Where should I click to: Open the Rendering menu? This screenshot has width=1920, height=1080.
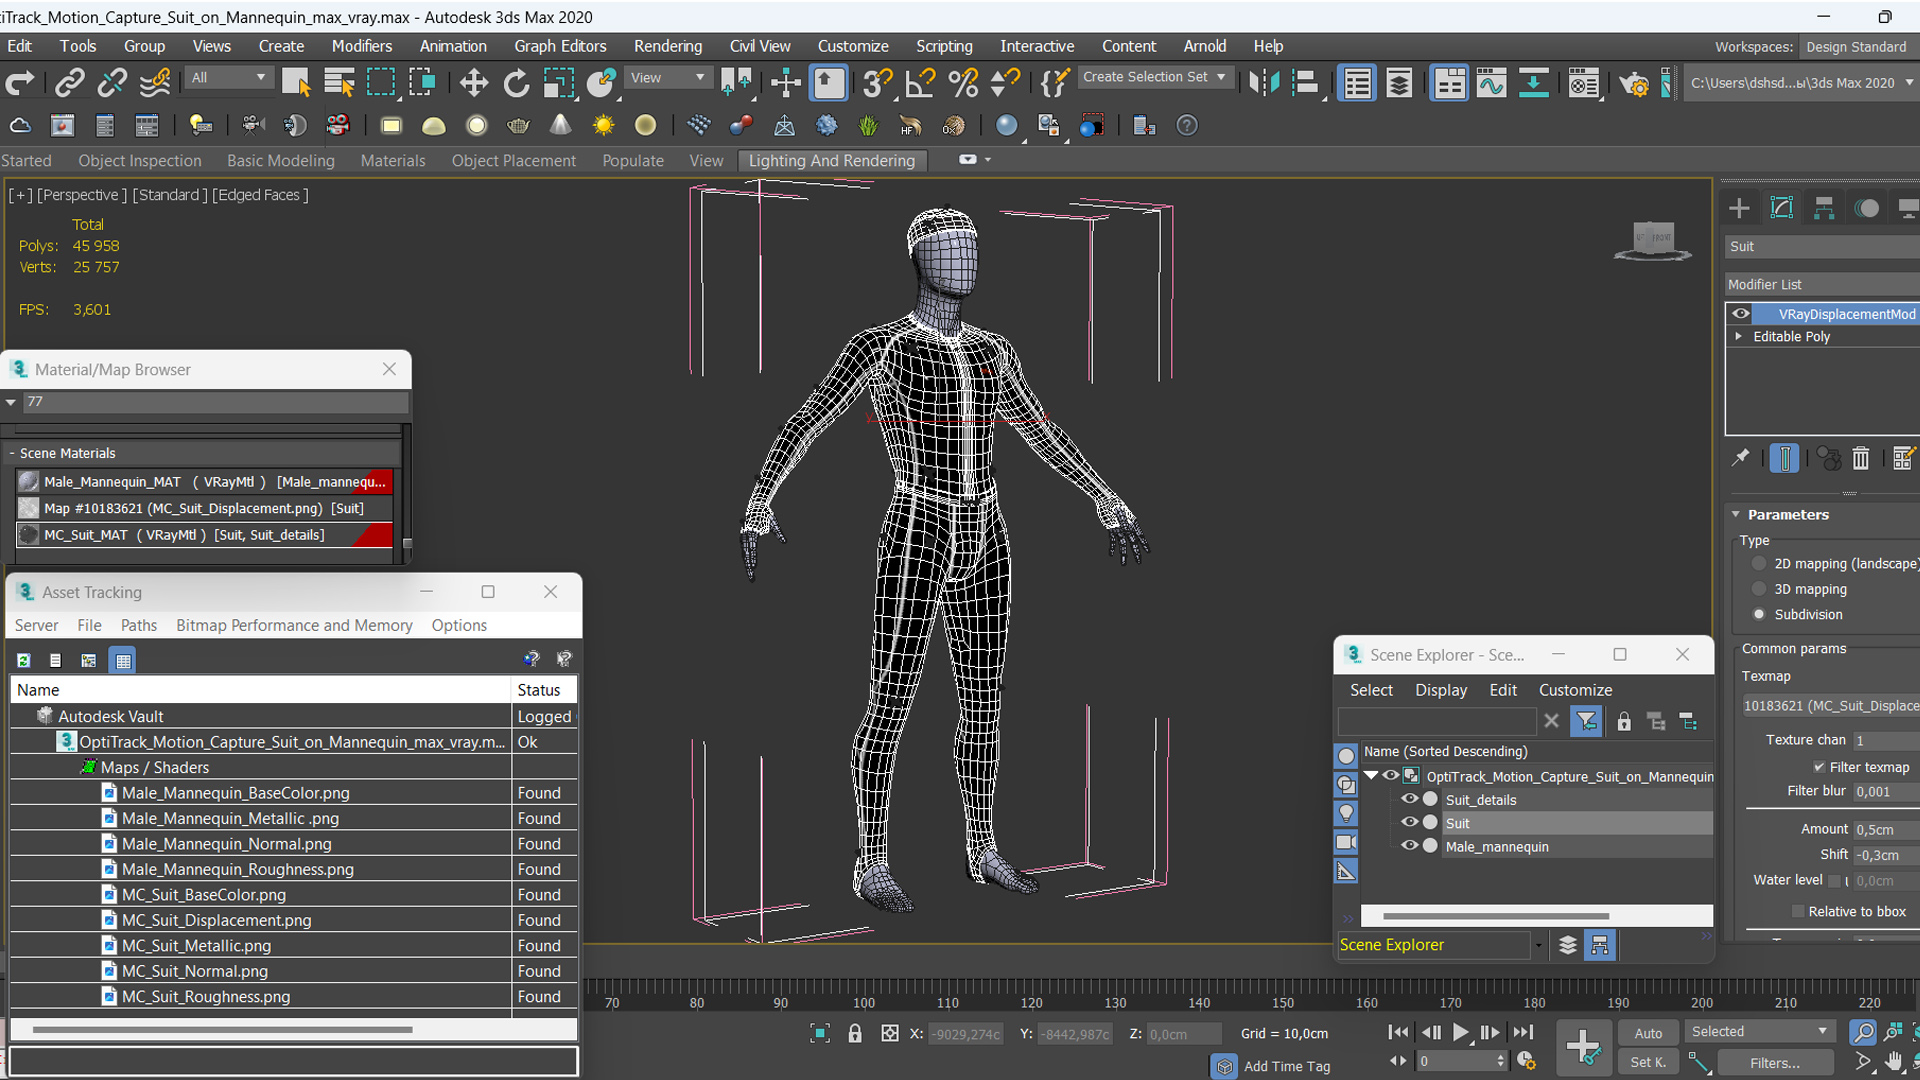[667, 46]
